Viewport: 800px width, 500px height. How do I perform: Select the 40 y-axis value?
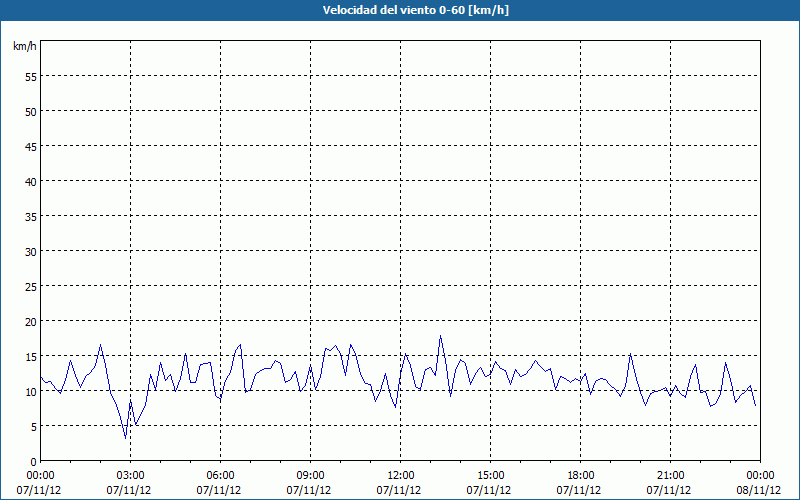(31, 182)
